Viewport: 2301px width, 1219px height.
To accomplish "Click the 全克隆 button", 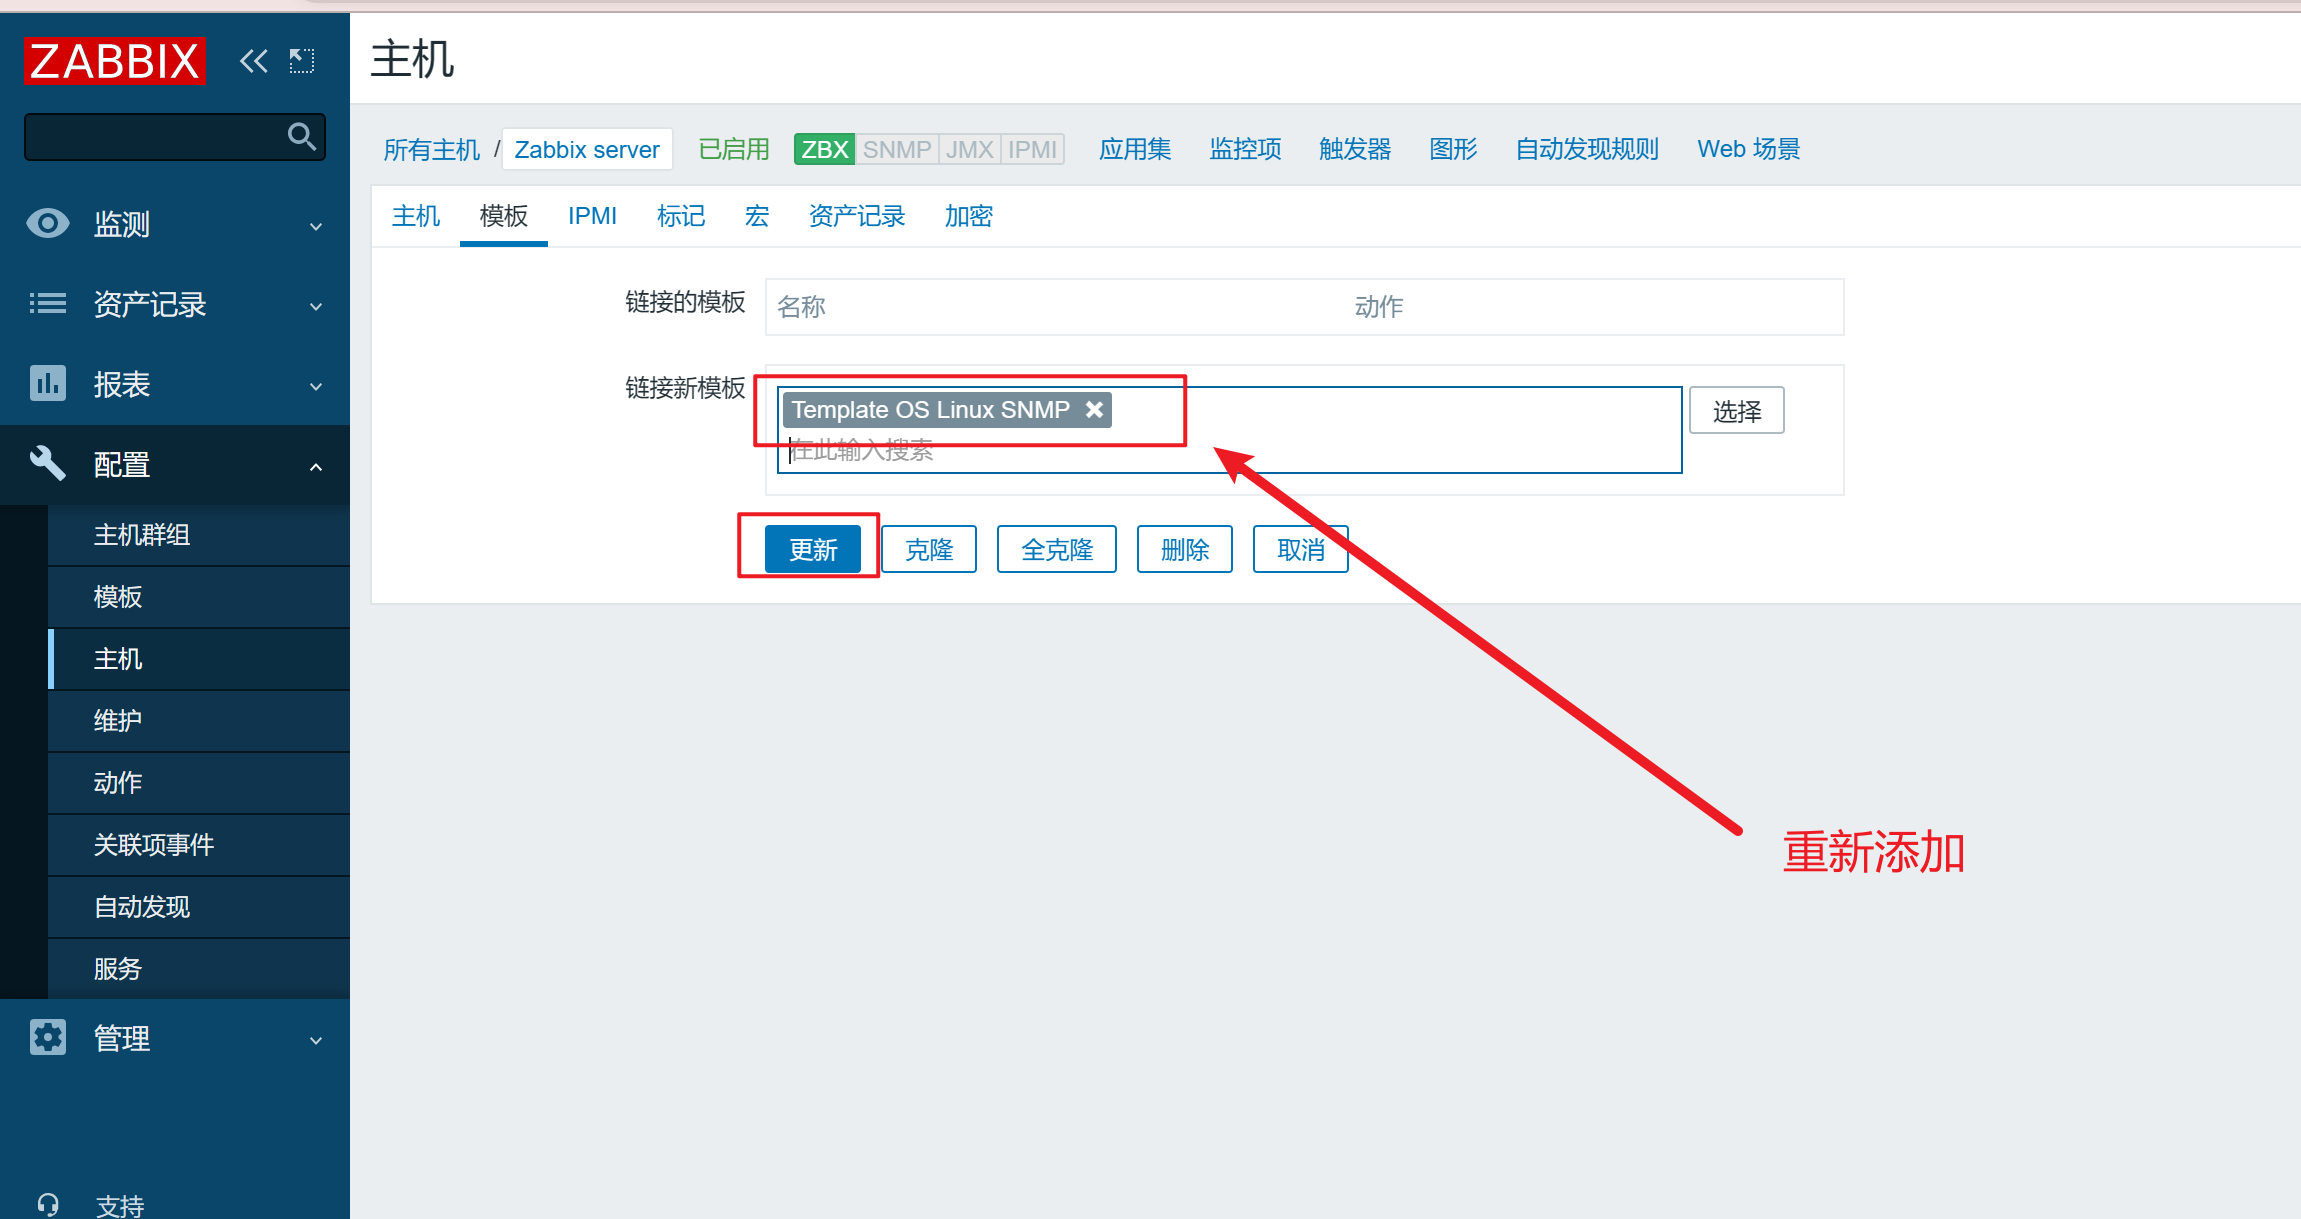I will pyautogui.click(x=1057, y=549).
